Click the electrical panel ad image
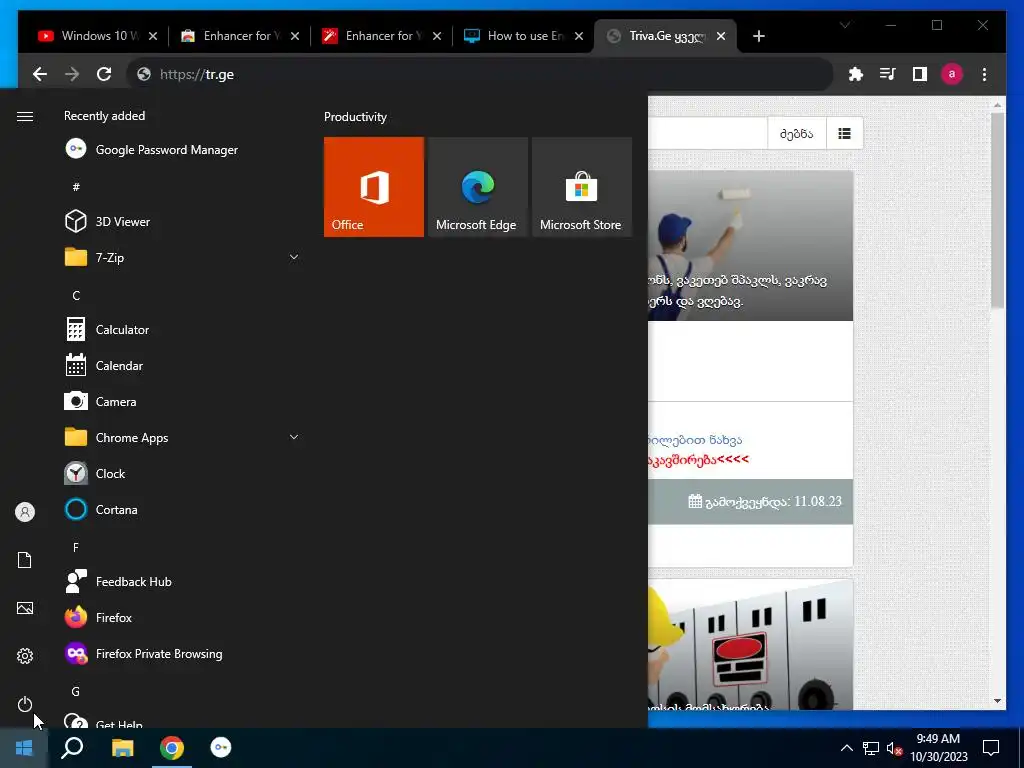1024x768 pixels. pyautogui.click(x=750, y=645)
